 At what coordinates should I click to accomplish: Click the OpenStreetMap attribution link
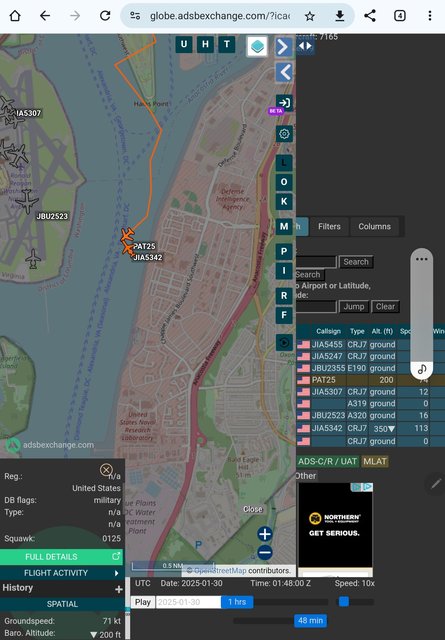[x=220, y=571]
